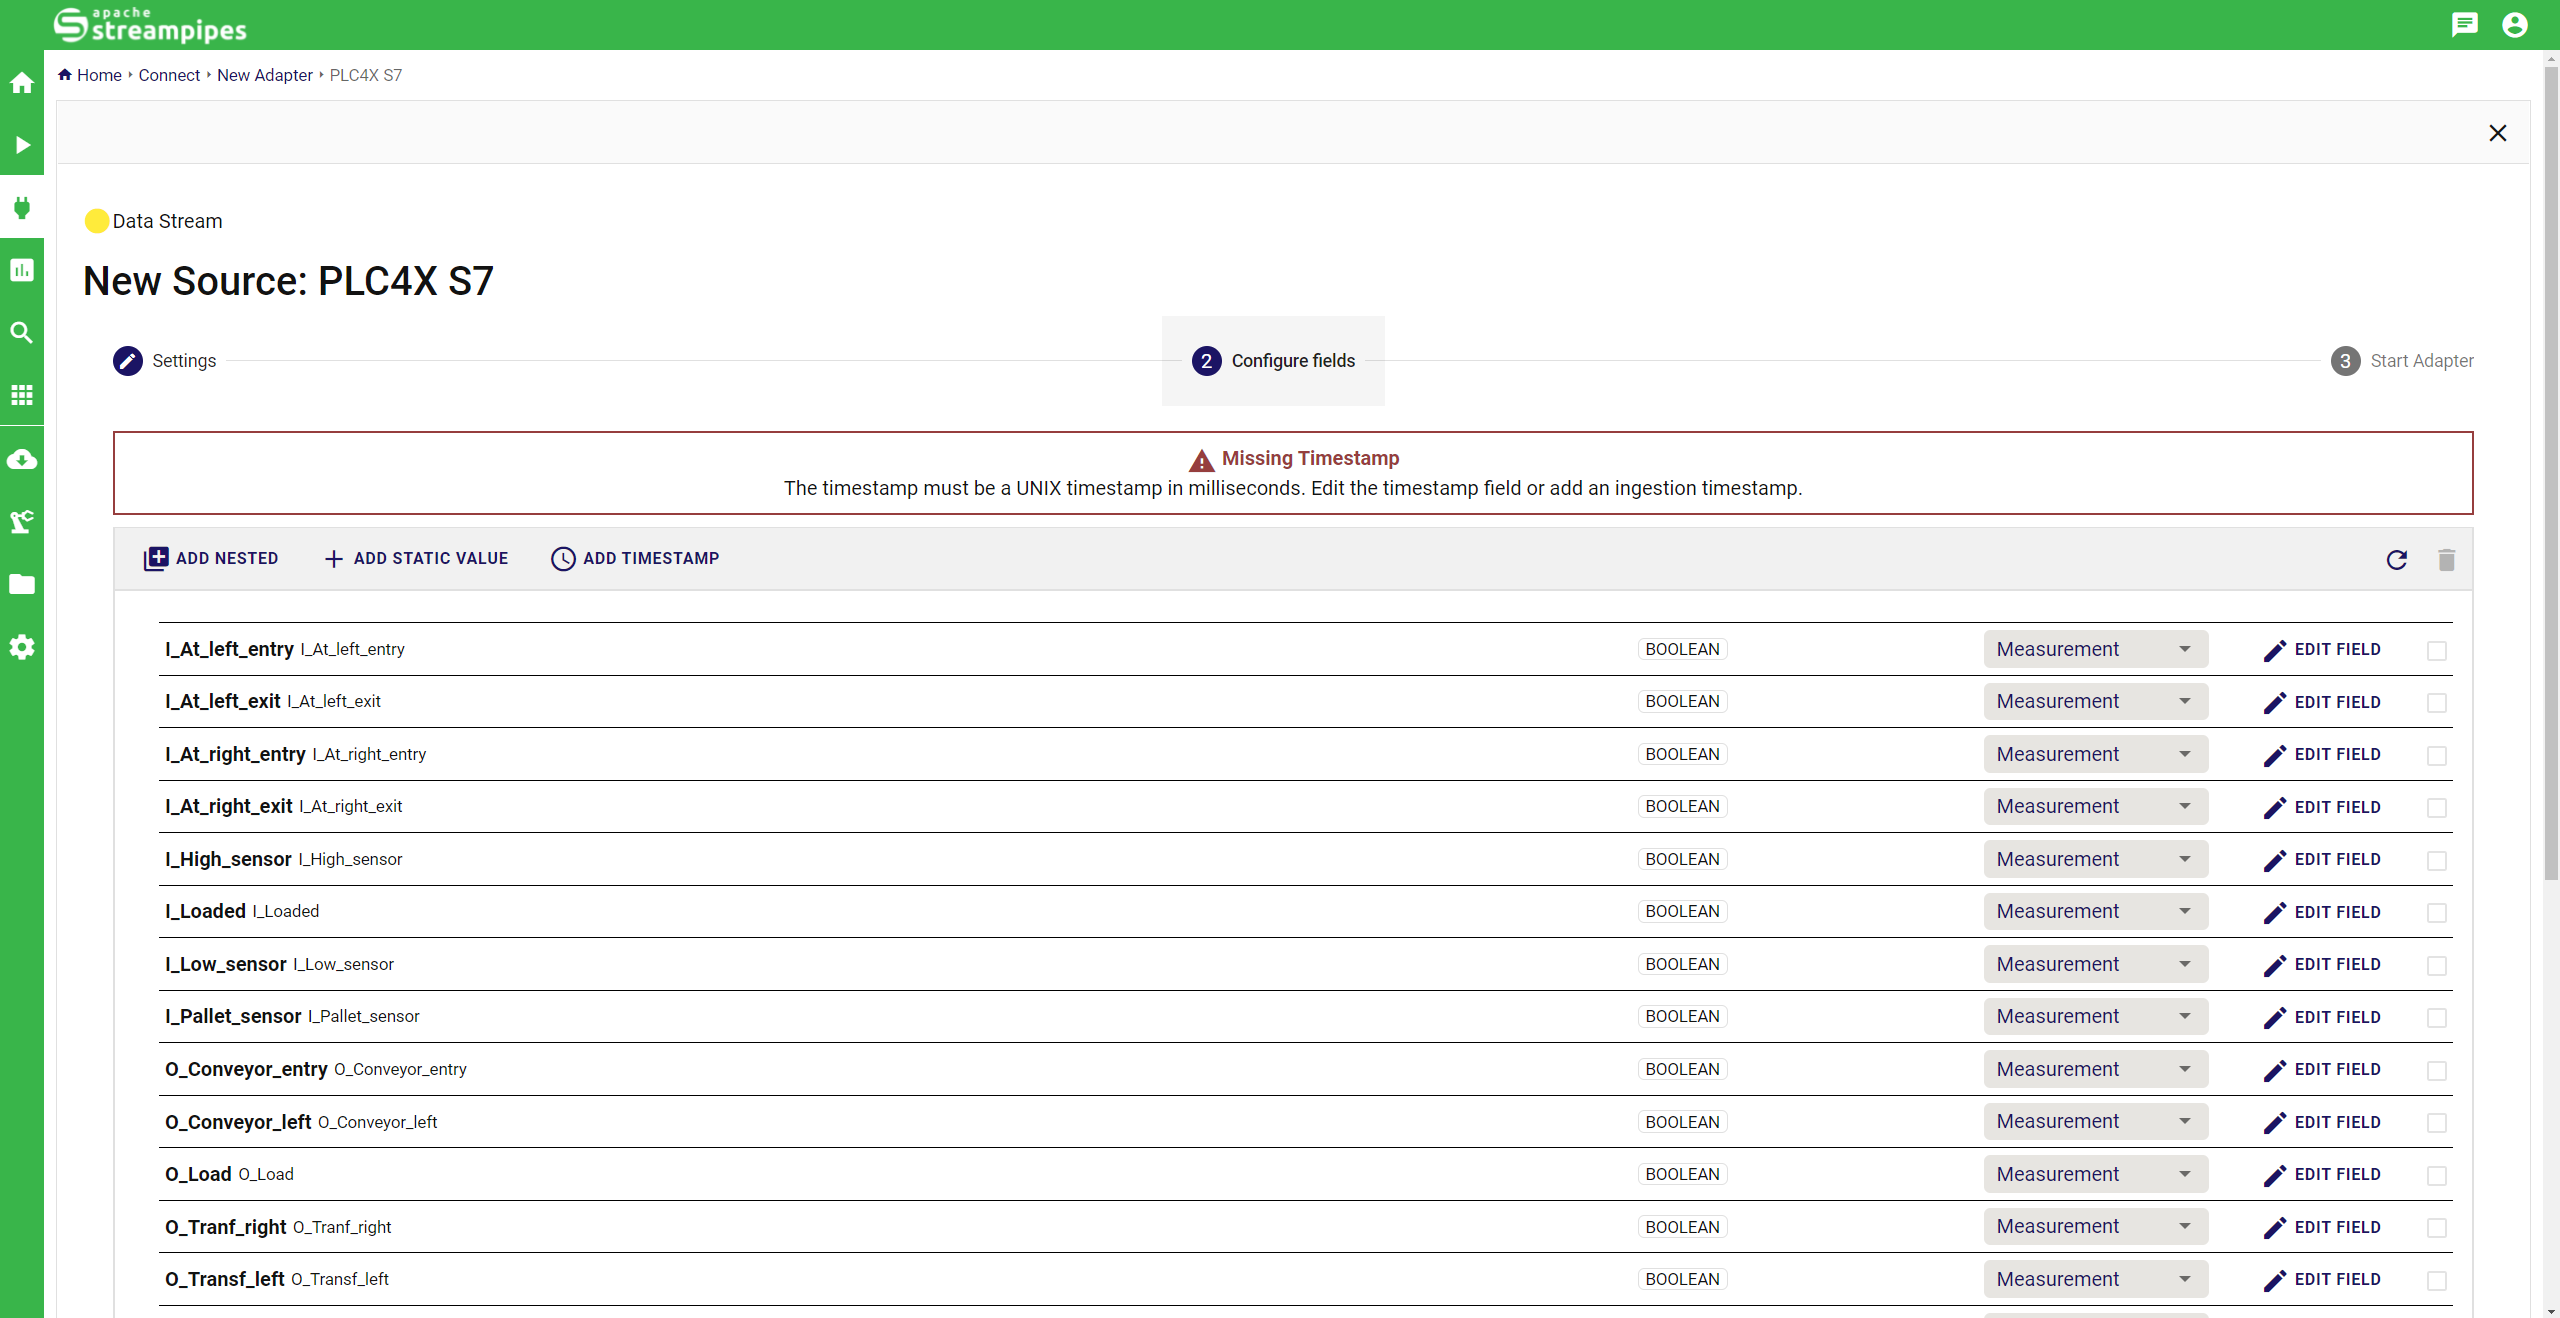Click the refresh schema icon
This screenshot has width=2560, height=1318.
2396,560
